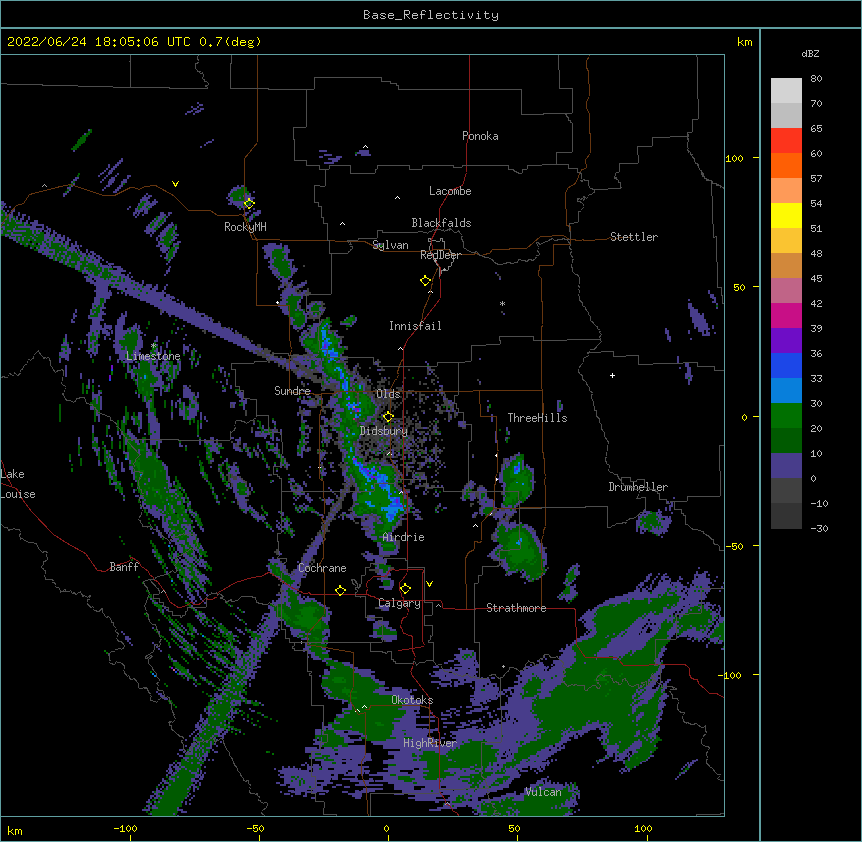Click the Blackfalds city label

[441, 223]
